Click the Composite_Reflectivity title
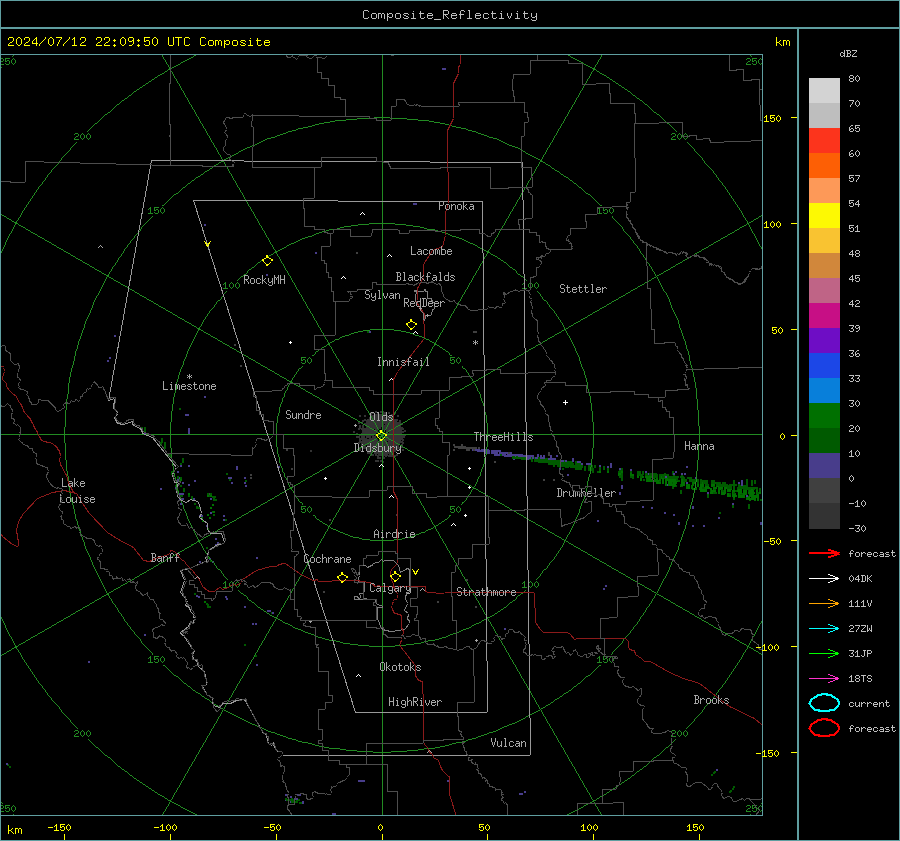The width and height of the screenshot is (900, 841). 449,15
